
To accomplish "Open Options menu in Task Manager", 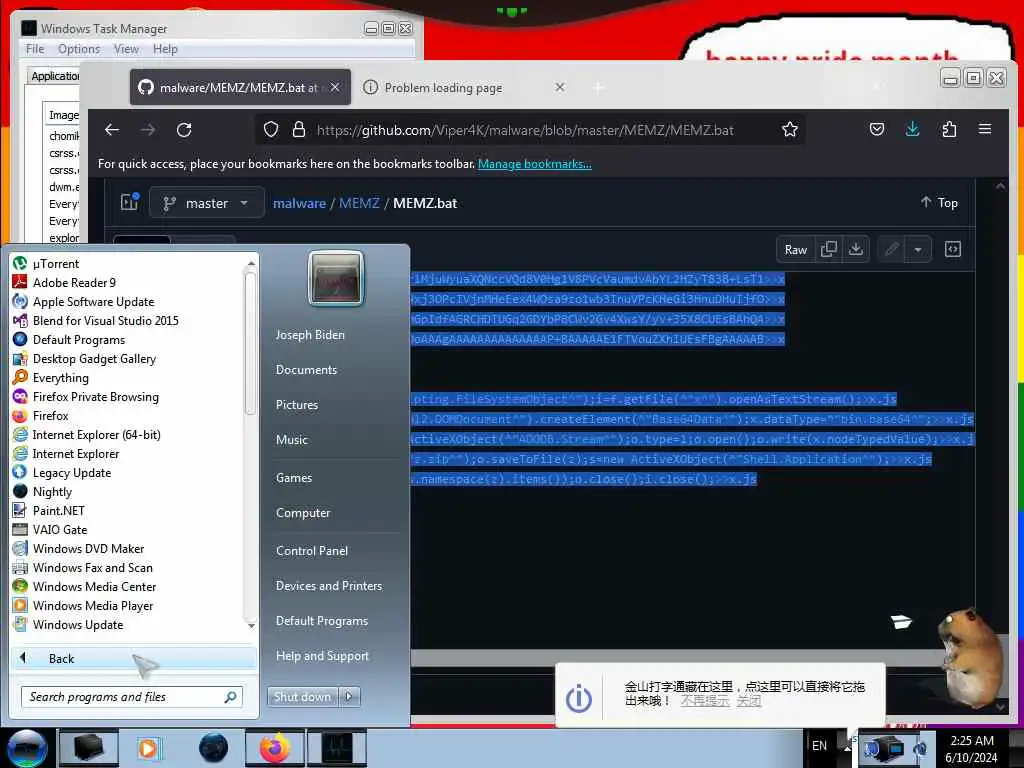I will pos(79,49).
